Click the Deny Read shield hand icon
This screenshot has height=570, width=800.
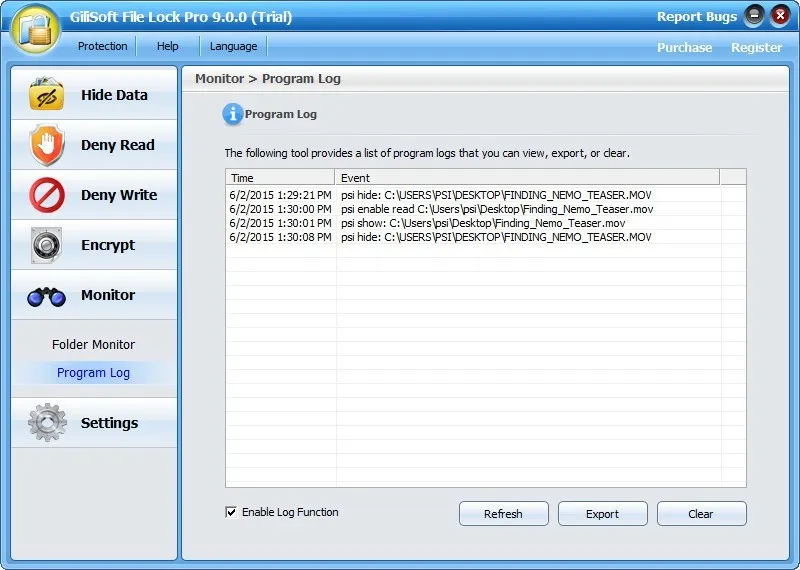[46, 145]
